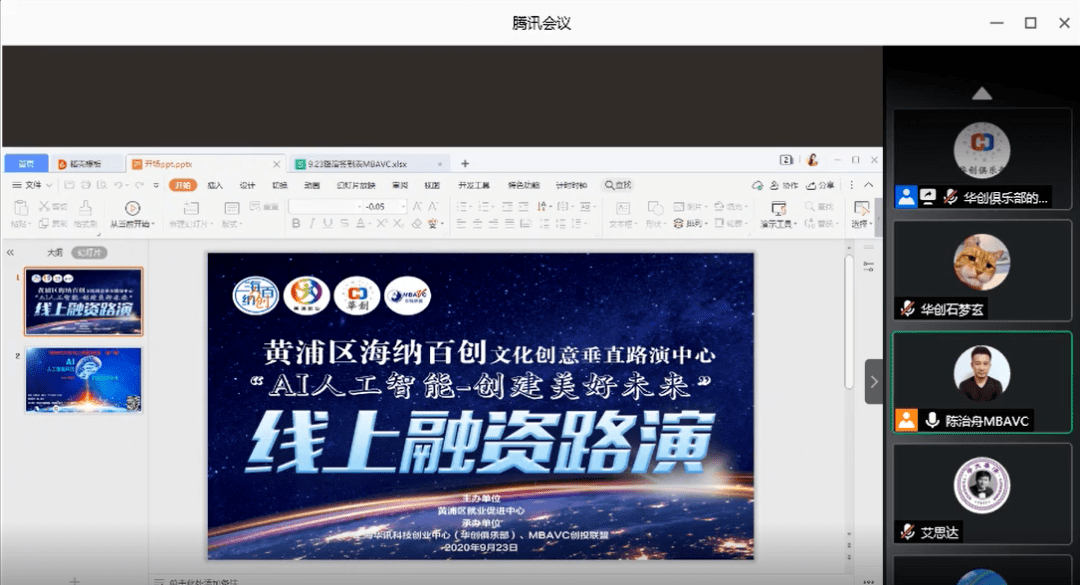Viewport: 1080px width, 585px height.
Task: Click the 形状 shapes icon
Action: tap(655, 208)
